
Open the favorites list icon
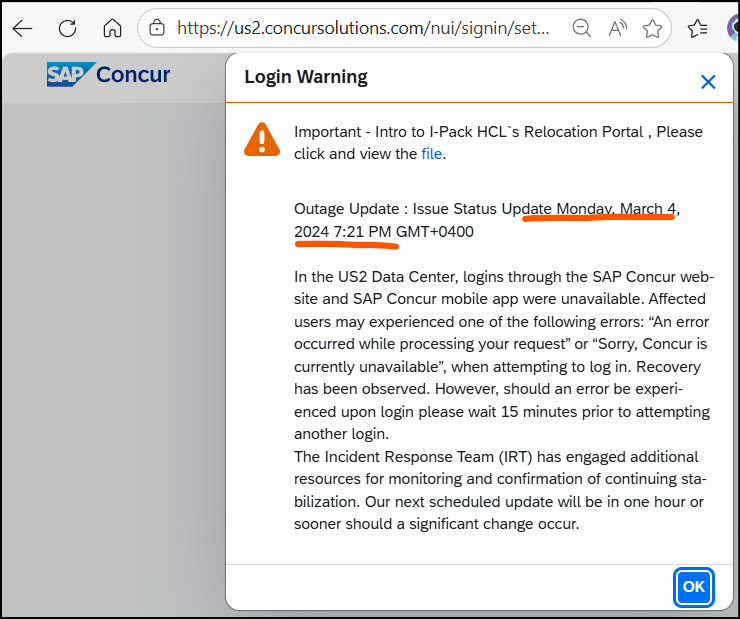pos(698,28)
